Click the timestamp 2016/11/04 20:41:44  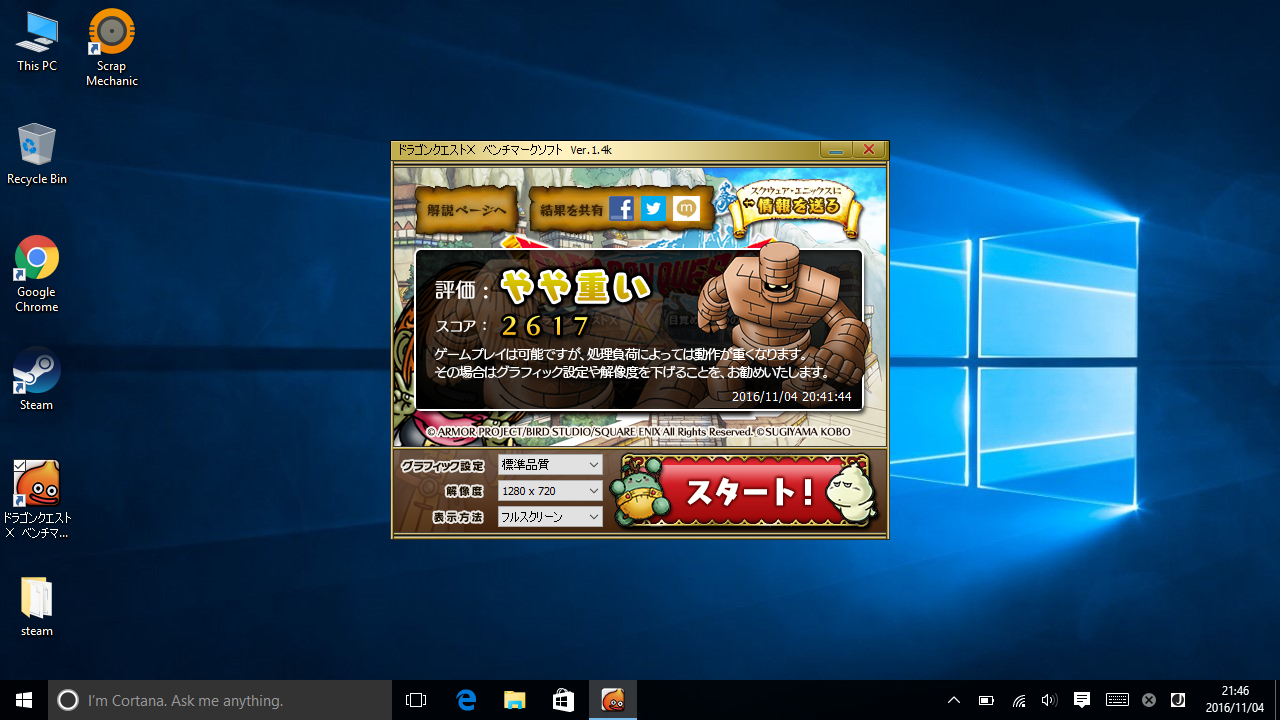click(791, 397)
